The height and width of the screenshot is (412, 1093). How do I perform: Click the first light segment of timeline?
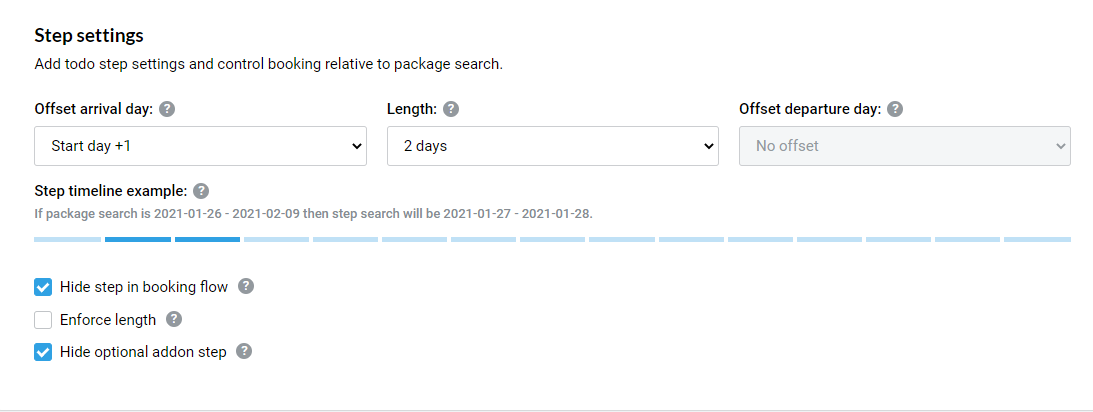click(x=68, y=240)
